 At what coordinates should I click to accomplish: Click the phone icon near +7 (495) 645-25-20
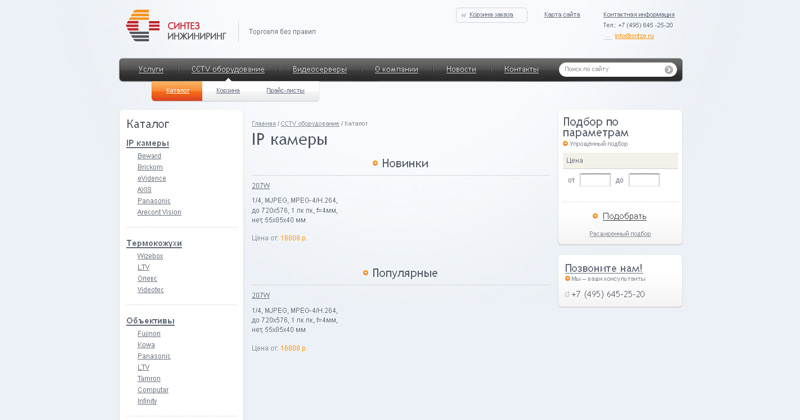coord(567,294)
